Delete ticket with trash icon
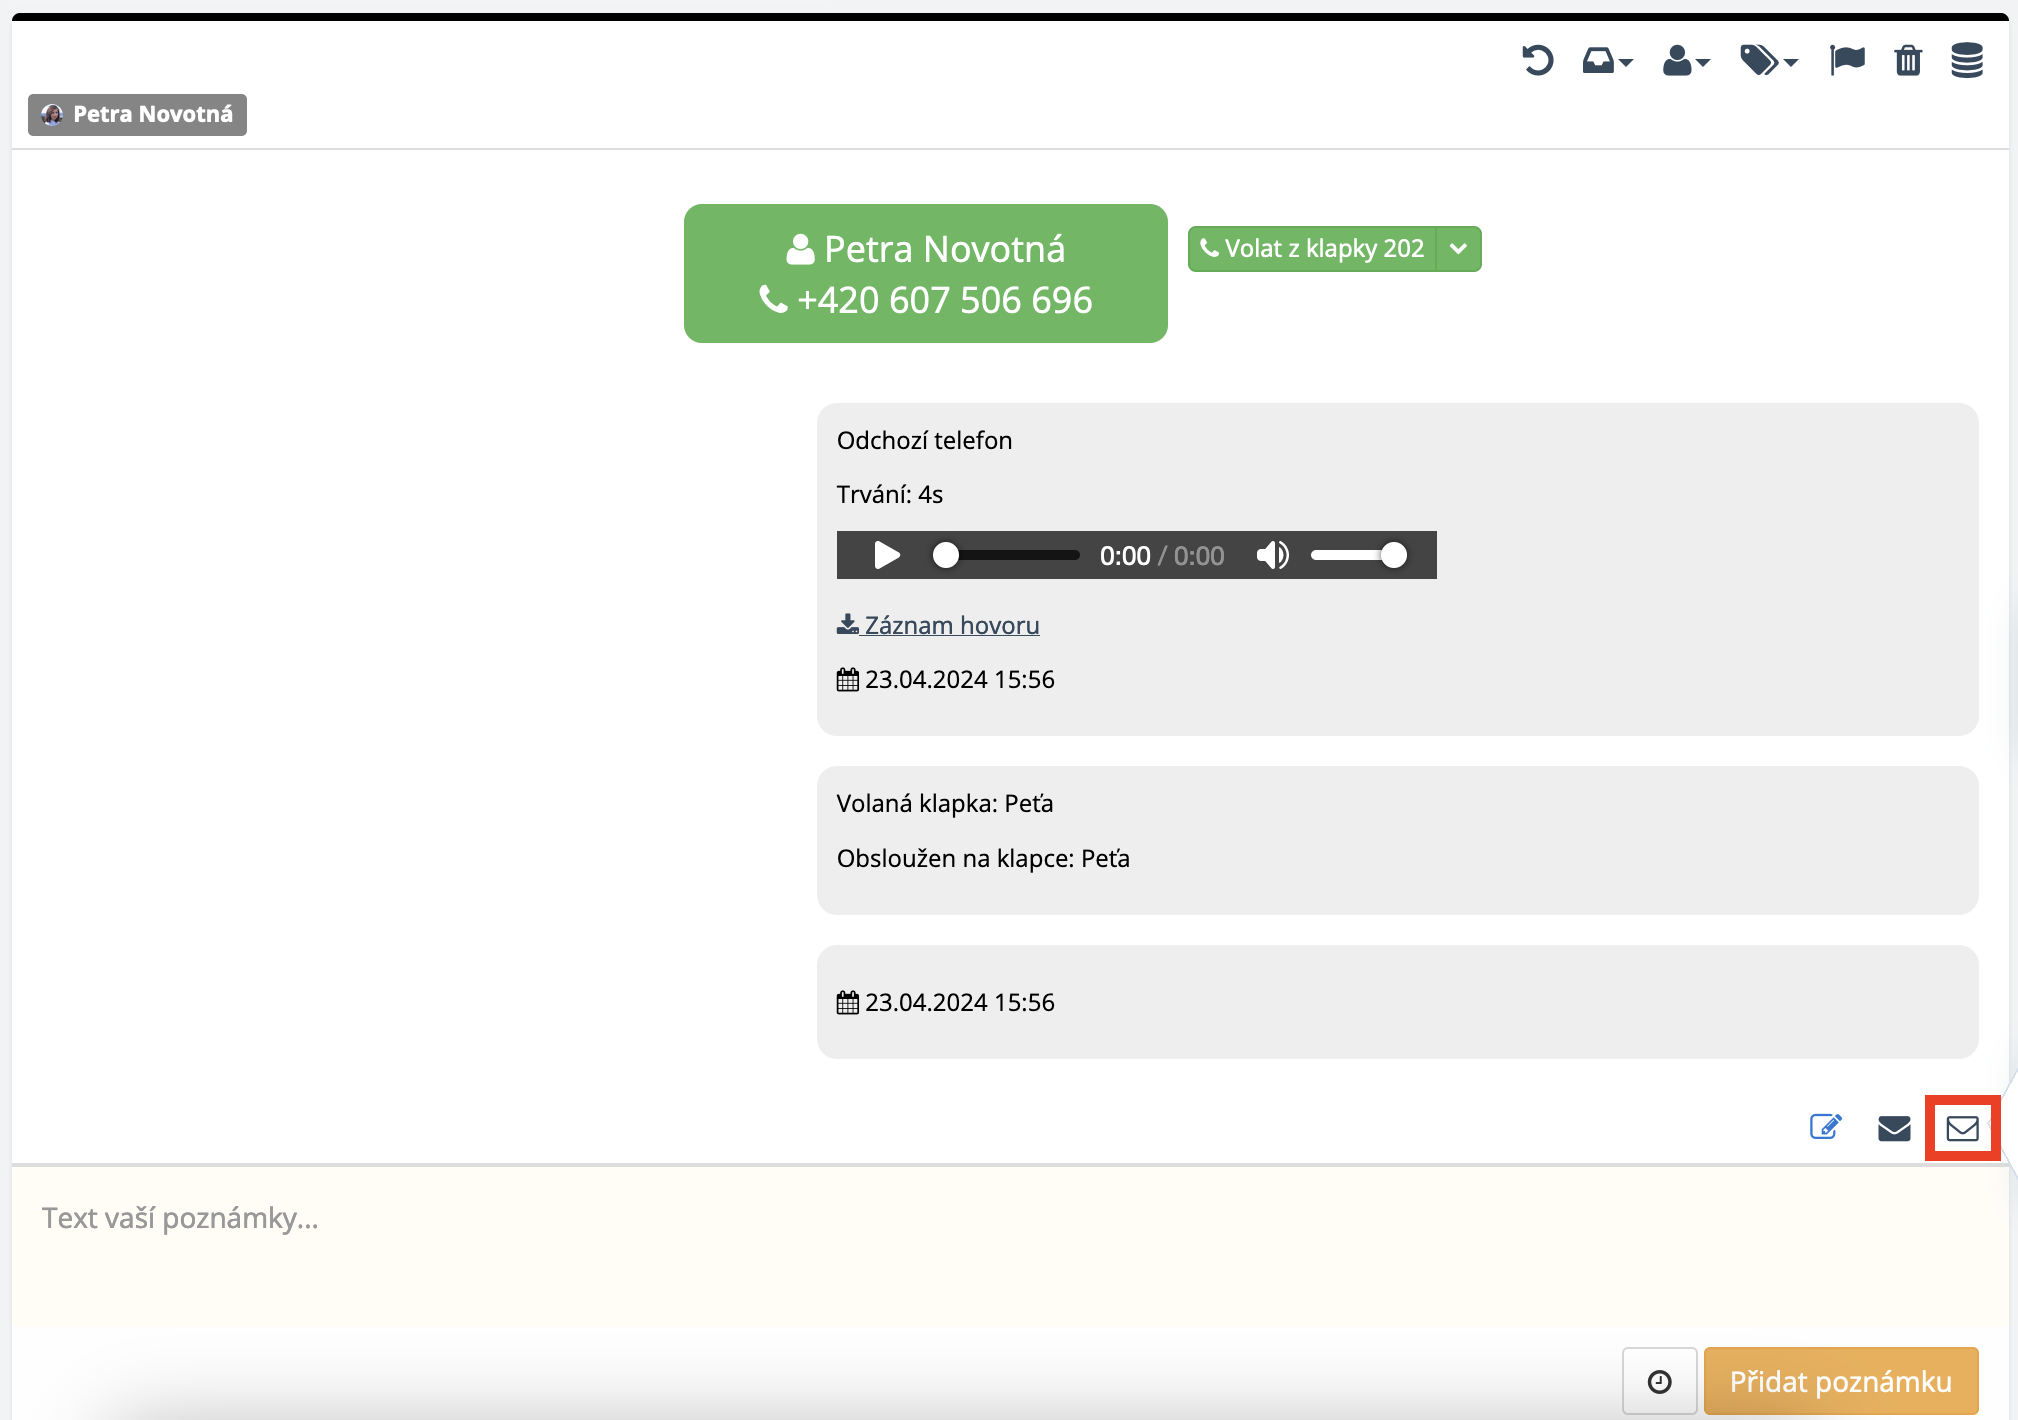Viewport: 2018px width, 1420px height. [x=1908, y=61]
